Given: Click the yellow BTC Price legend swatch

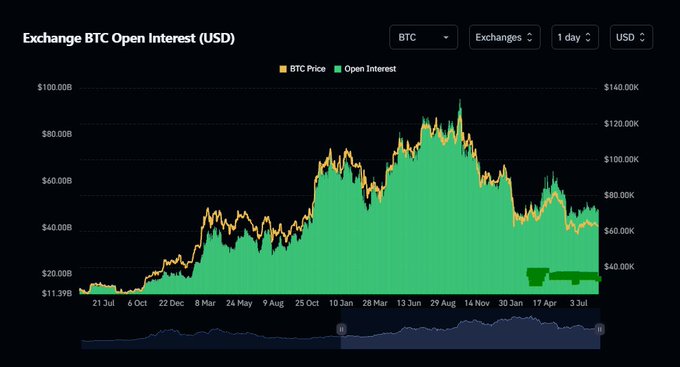Looking at the screenshot, I should coord(283,69).
